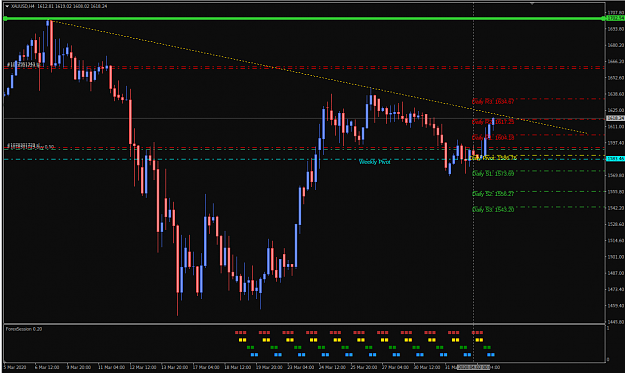Screen dimensions: 625x373
Task: Click the upper order label near red line
Action: click(x=24, y=65)
